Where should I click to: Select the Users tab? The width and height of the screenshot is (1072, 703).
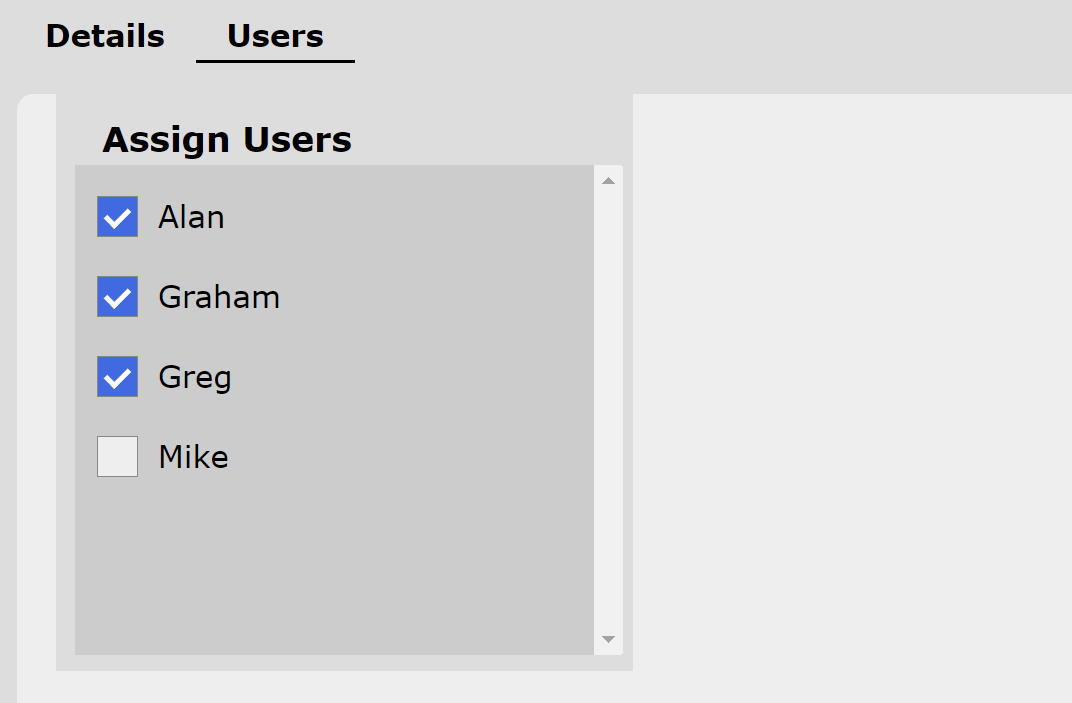point(275,36)
